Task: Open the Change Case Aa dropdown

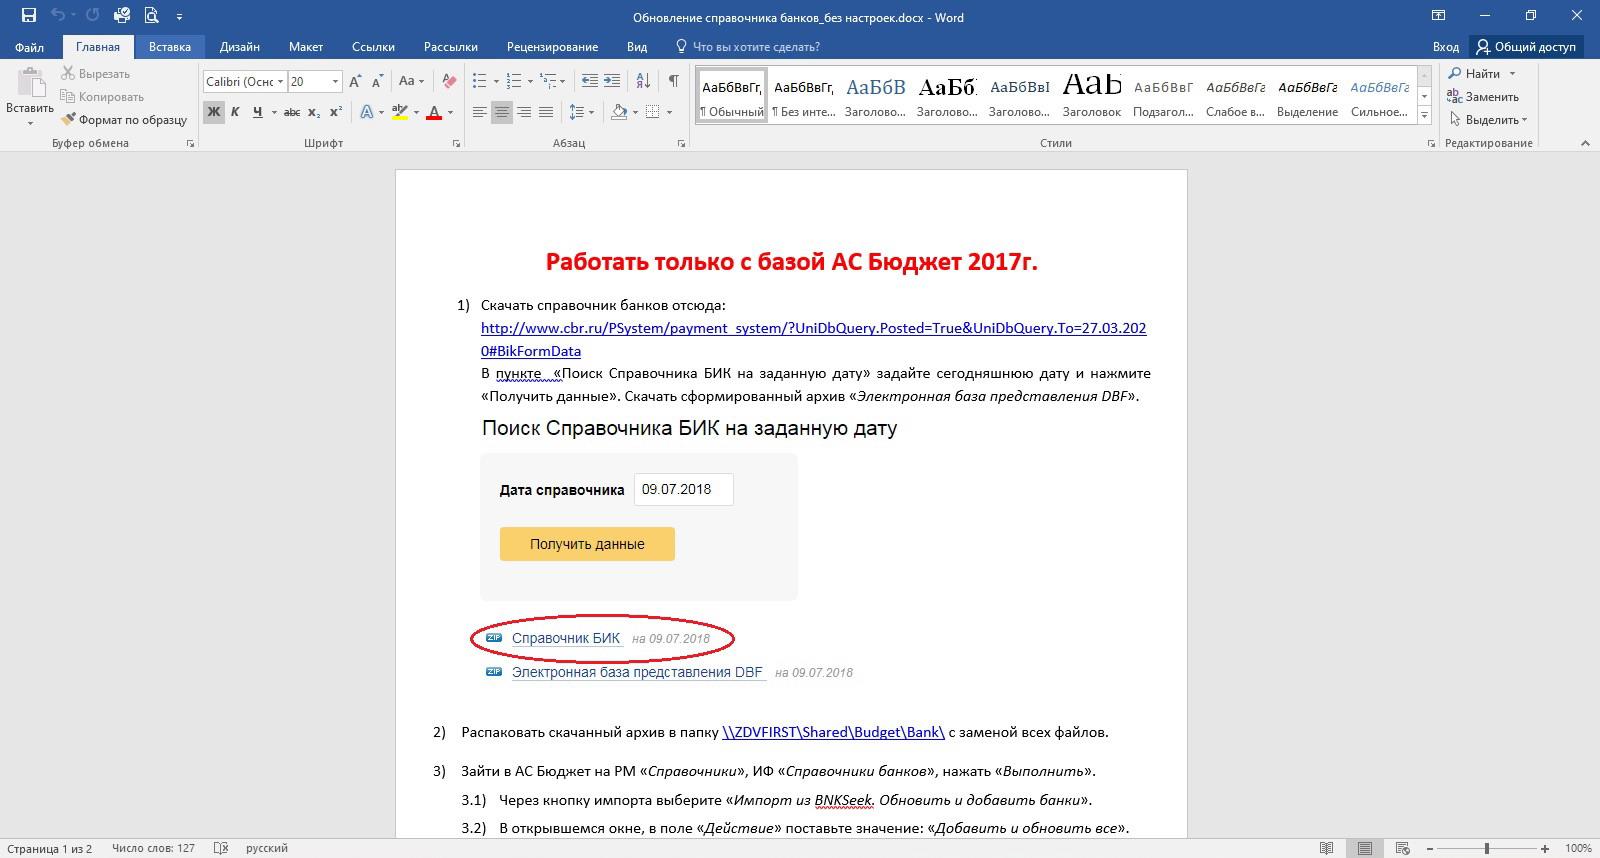Action: [411, 82]
